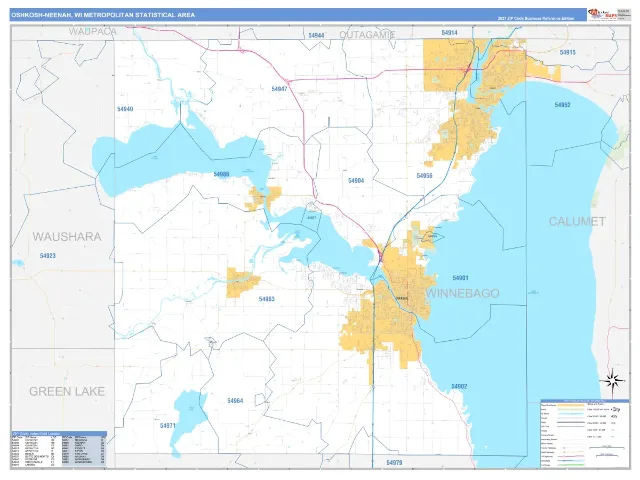
Task: Select ZIP code label 54915
Action: (568, 52)
